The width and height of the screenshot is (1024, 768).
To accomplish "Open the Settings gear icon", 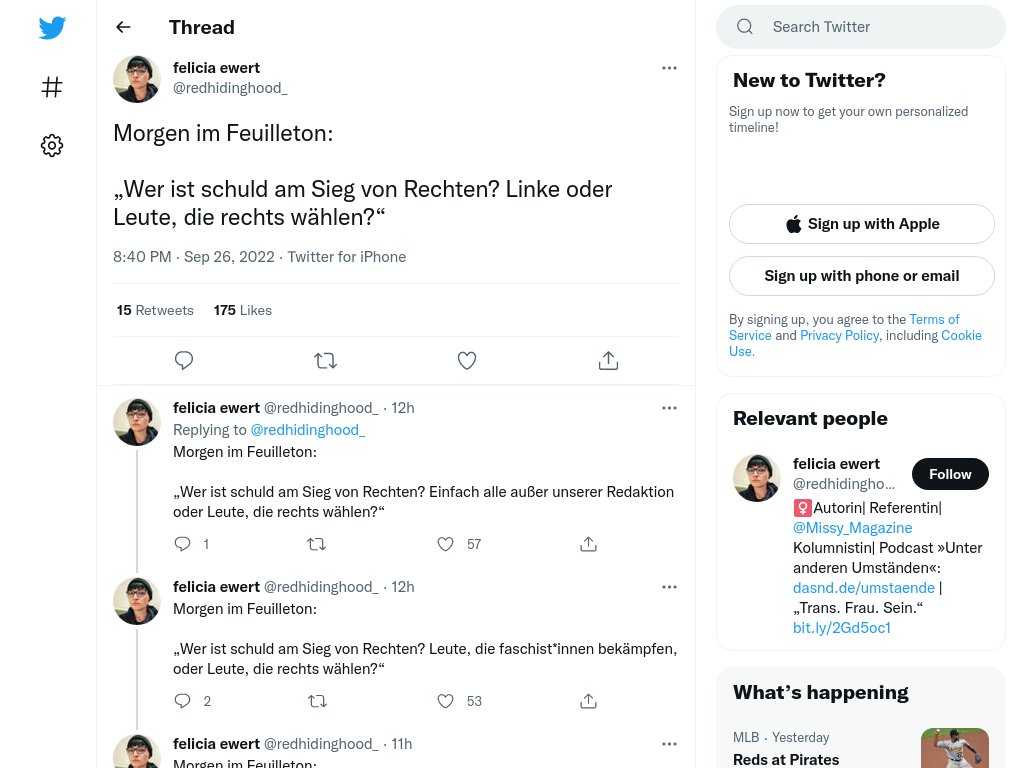I will (x=52, y=145).
